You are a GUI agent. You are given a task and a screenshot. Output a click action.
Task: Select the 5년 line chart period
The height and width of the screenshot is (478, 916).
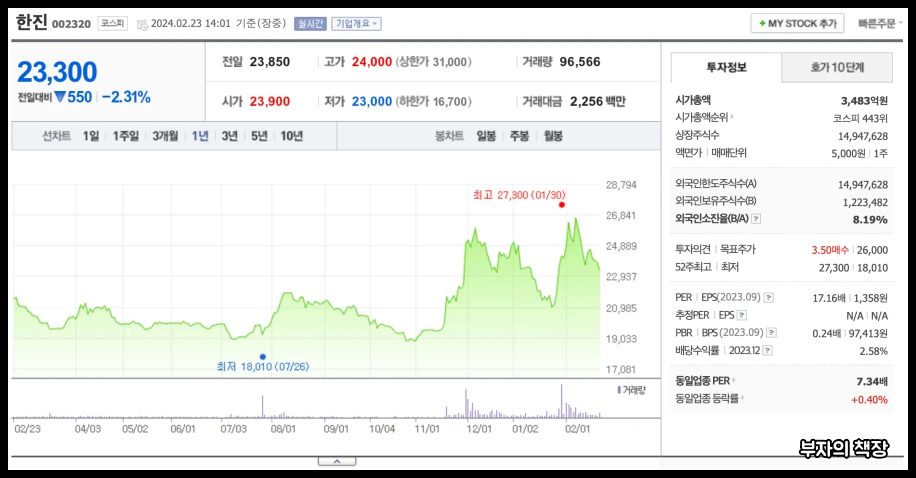coord(259,136)
